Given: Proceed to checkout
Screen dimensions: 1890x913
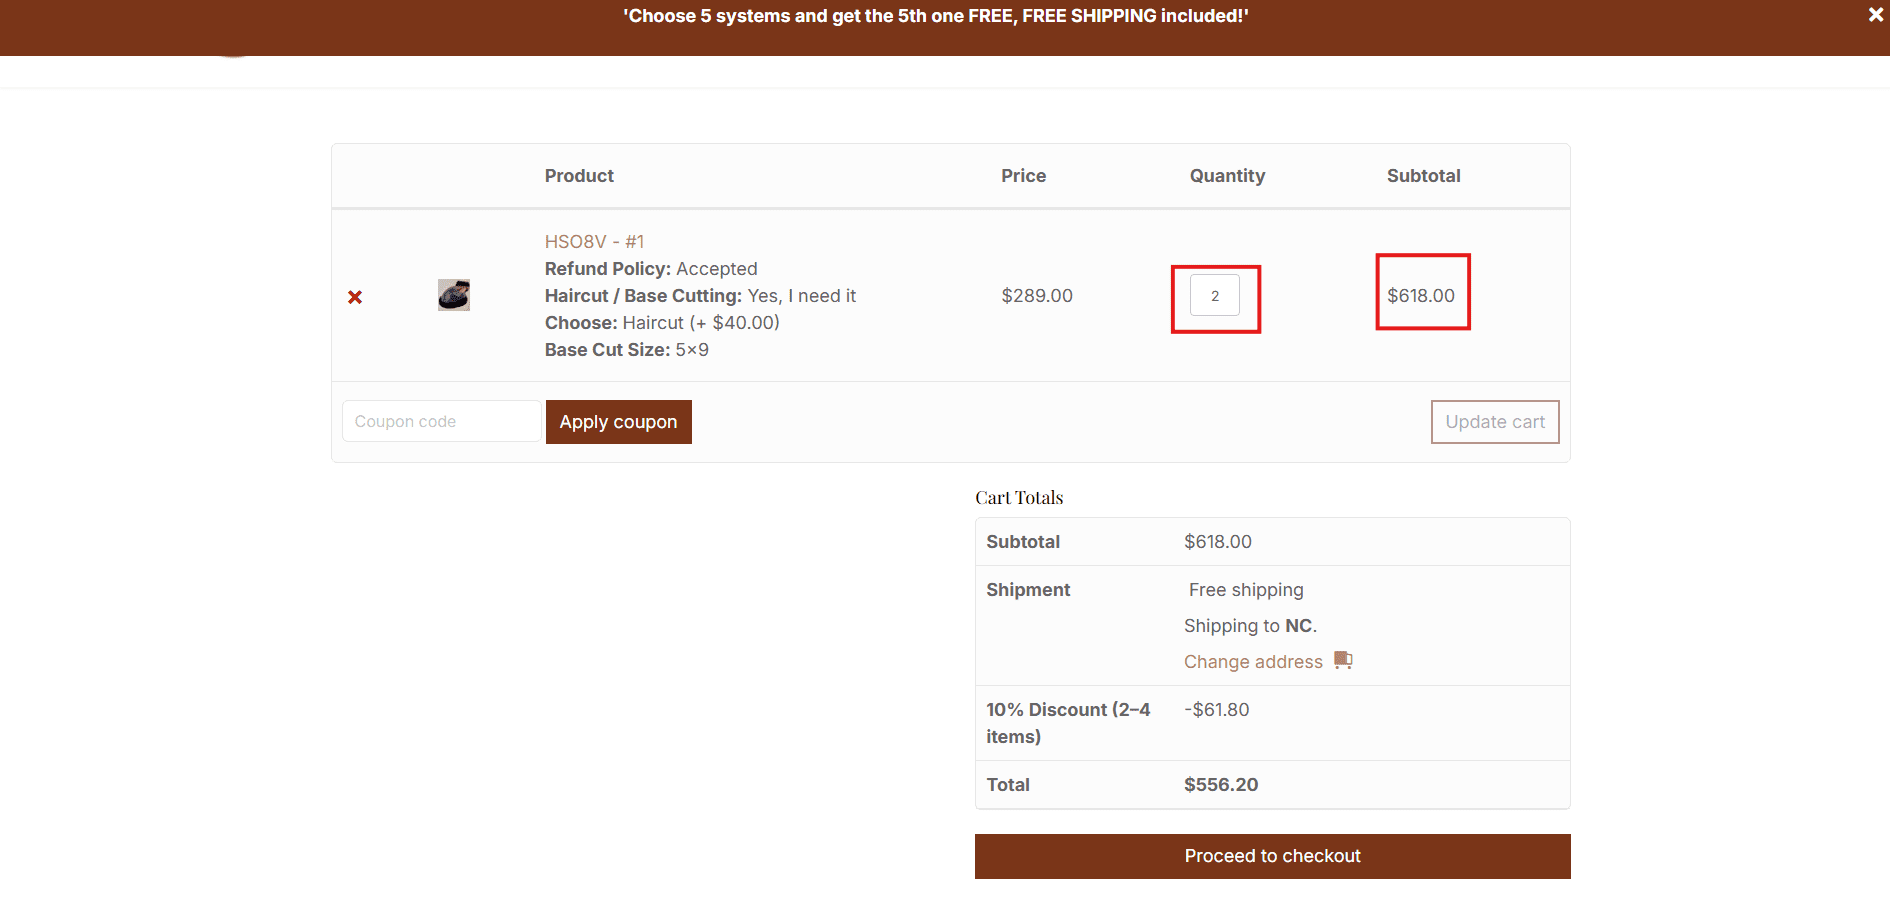Looking at the screenshot, I should pos(1272,856).
